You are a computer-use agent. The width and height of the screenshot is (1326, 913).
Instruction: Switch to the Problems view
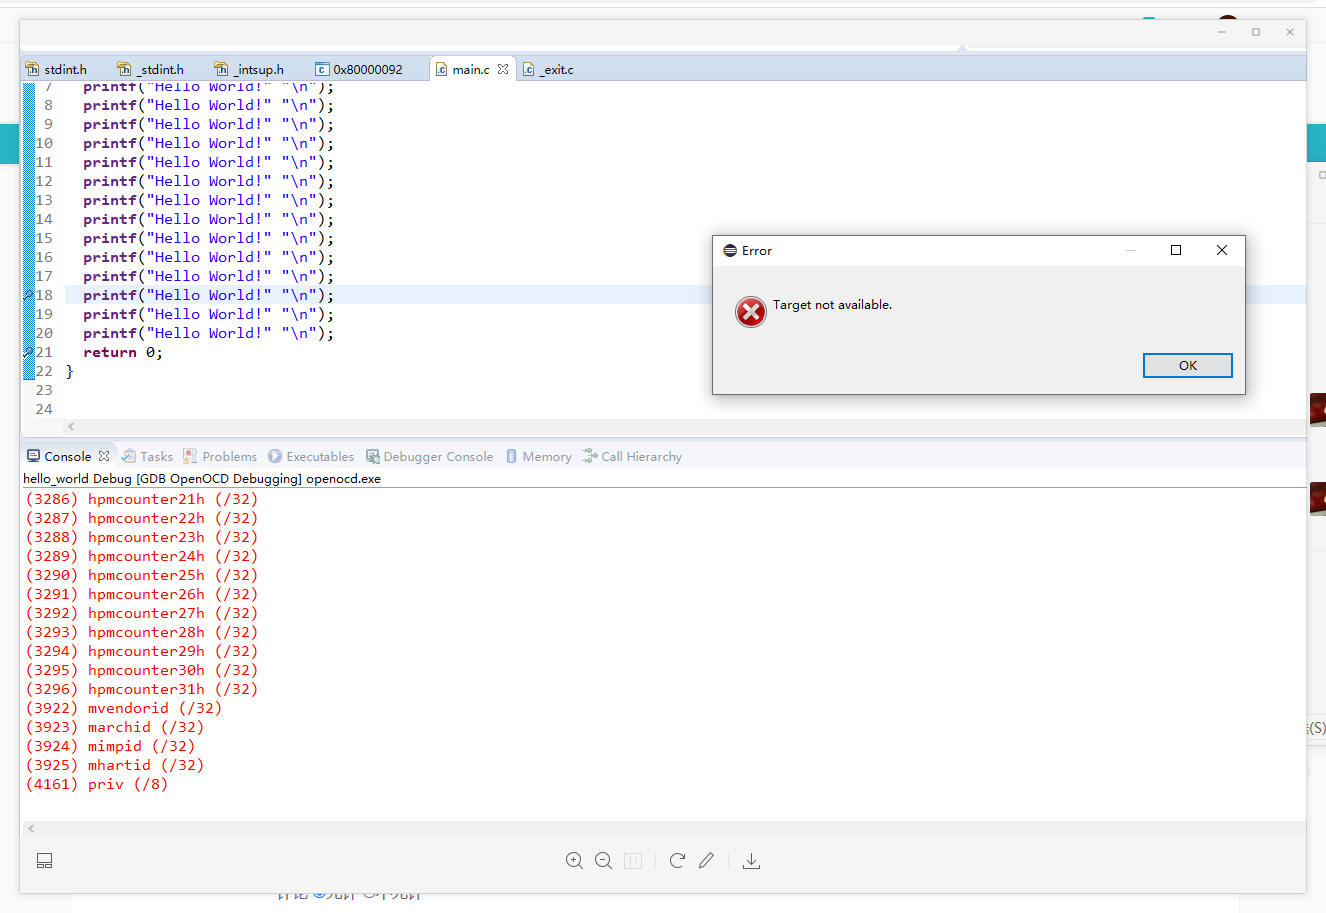(x=221, y=456)
